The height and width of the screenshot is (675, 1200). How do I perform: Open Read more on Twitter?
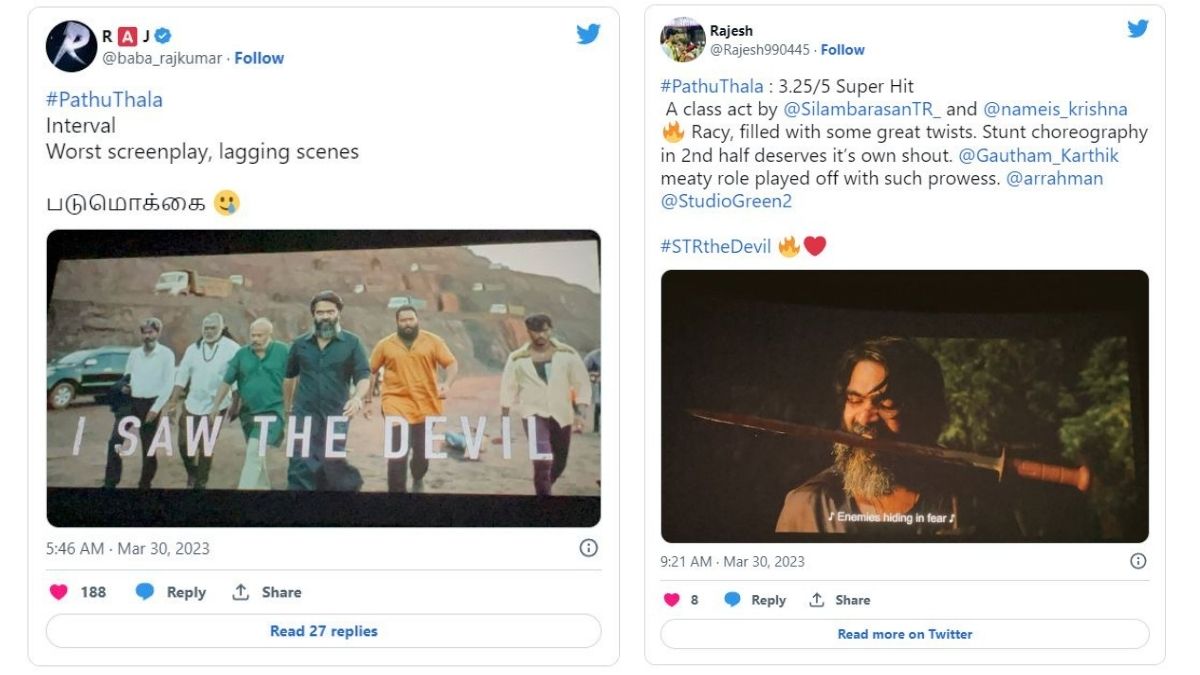coord(904,634)
